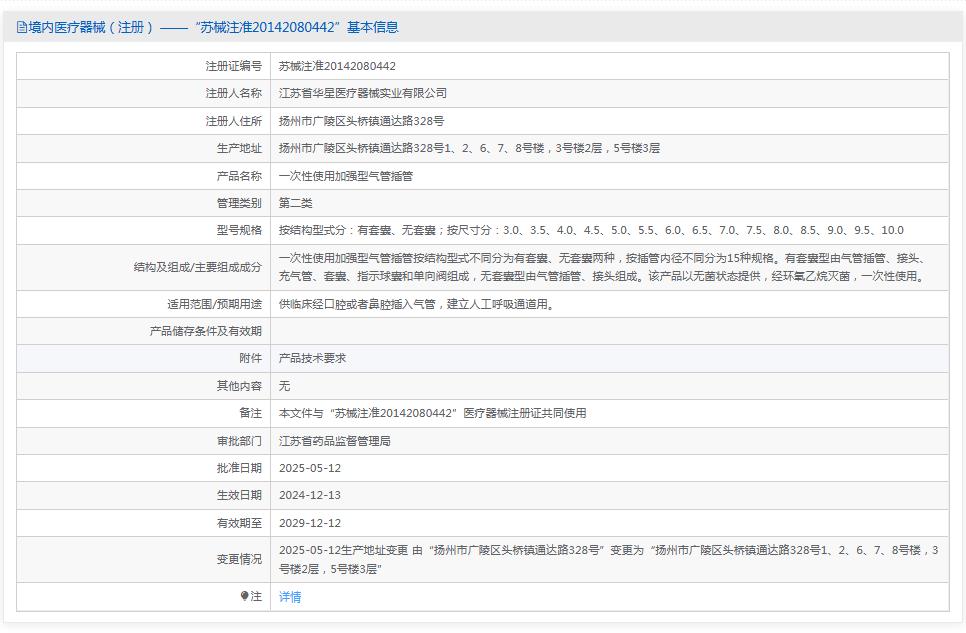Click the document icon before the page title
966x633 pixels.
(22, 28)
